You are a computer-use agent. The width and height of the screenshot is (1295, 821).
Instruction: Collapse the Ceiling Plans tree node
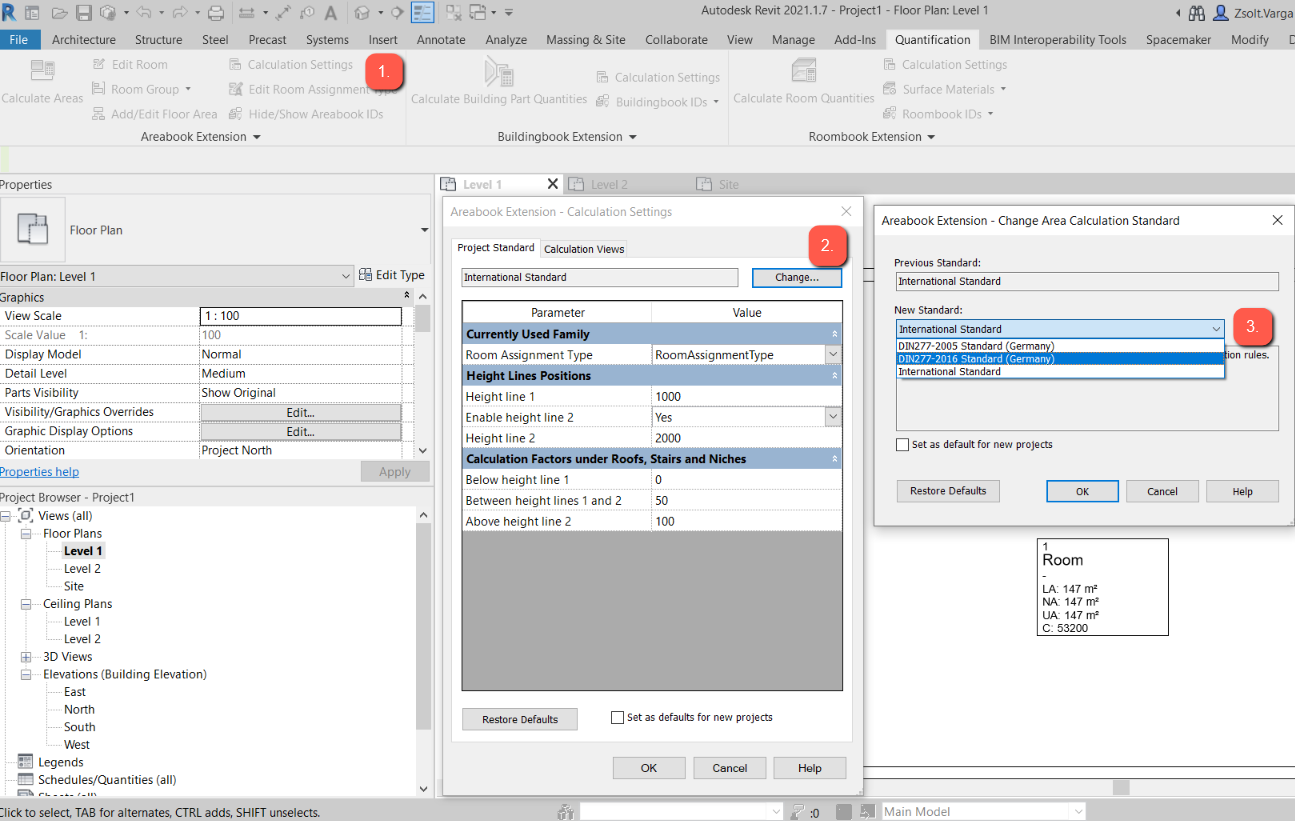[x=25, y=604]
